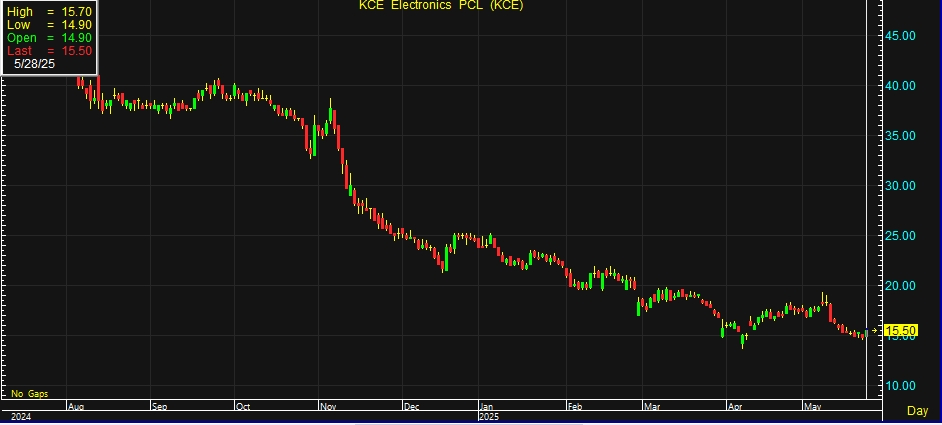The image size is (942, 425).
Task: Click the Dec month label on time axis
Action: [x=412, y=406]
